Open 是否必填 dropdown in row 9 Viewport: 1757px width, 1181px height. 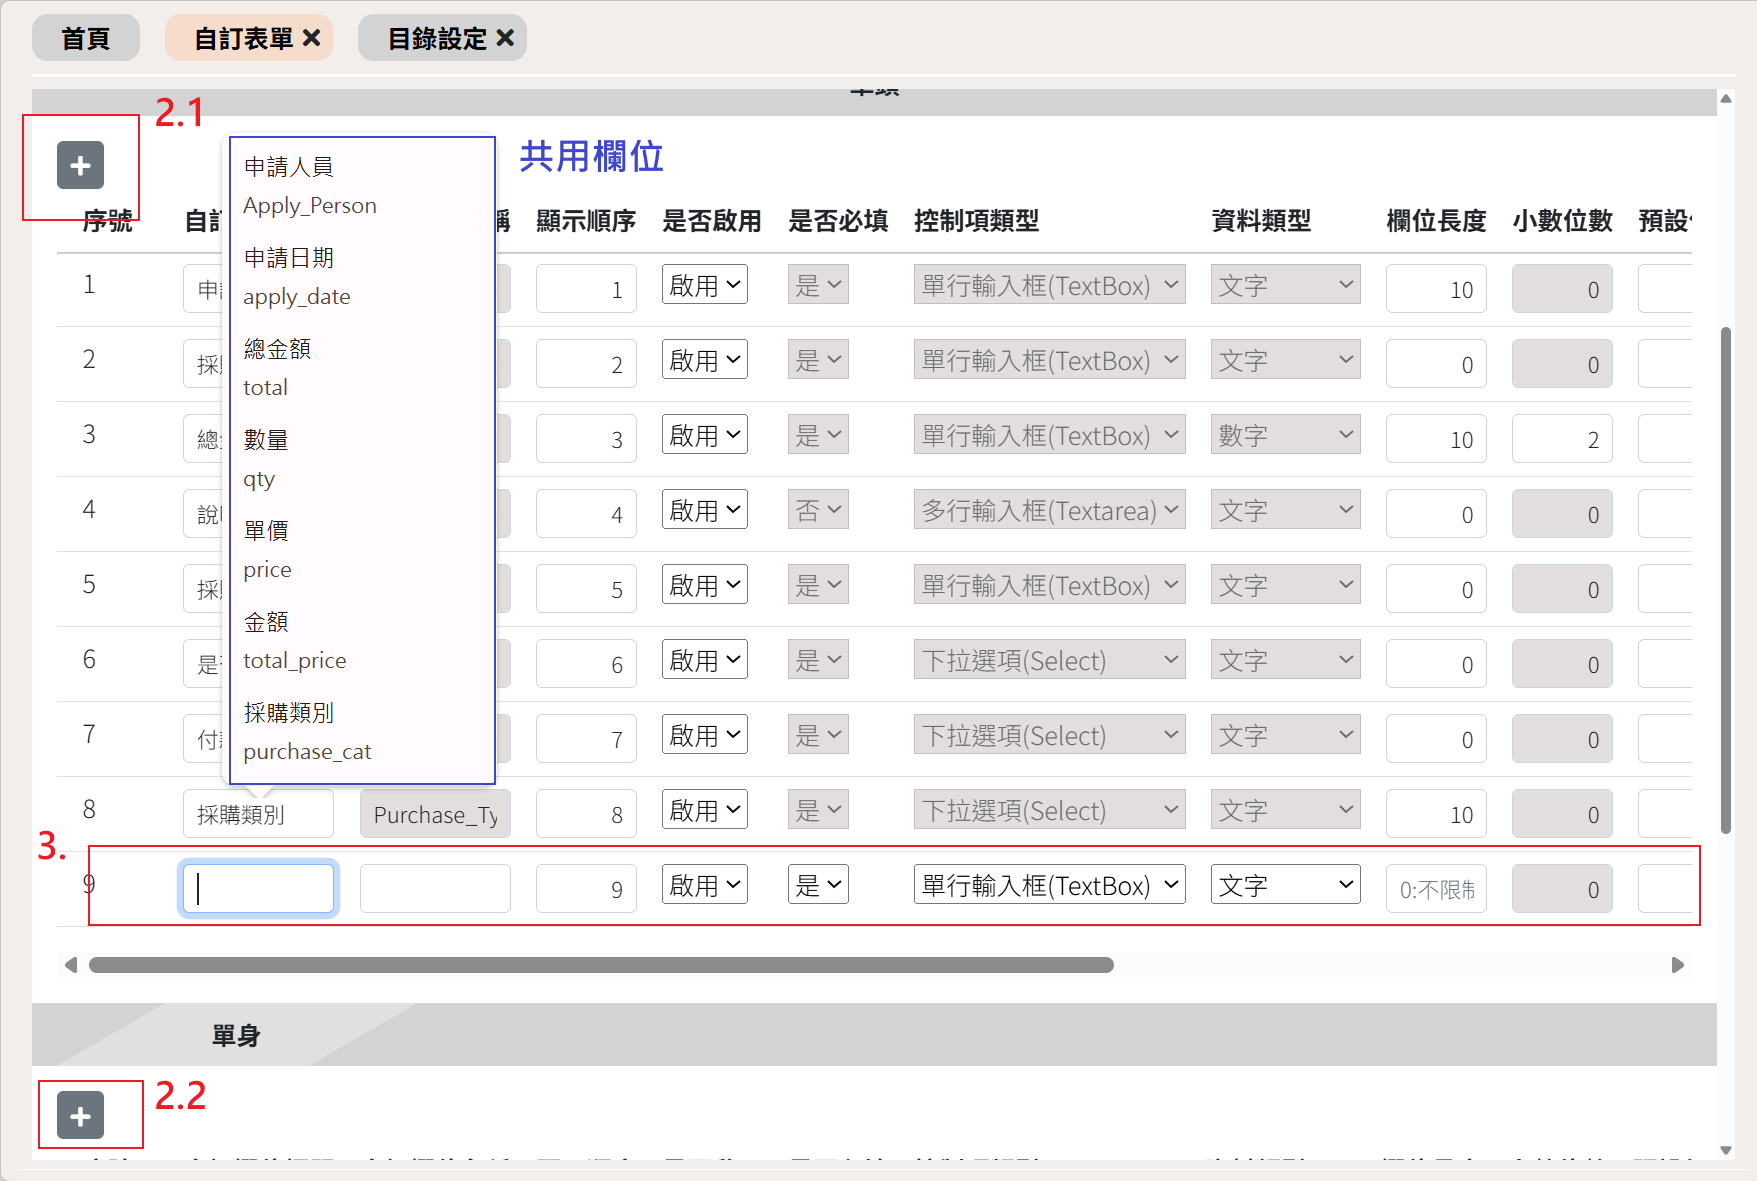click(817, 885)
